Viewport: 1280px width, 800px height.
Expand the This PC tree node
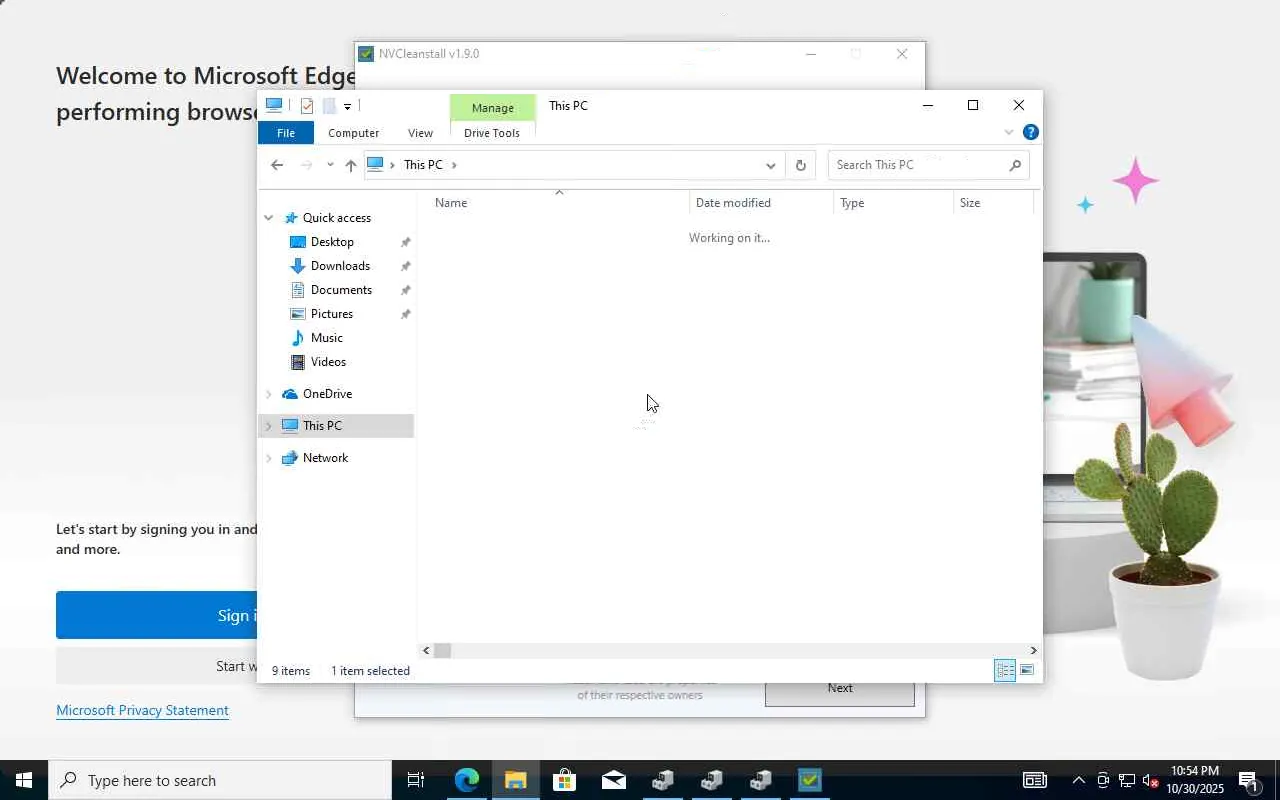click(268, 426)
